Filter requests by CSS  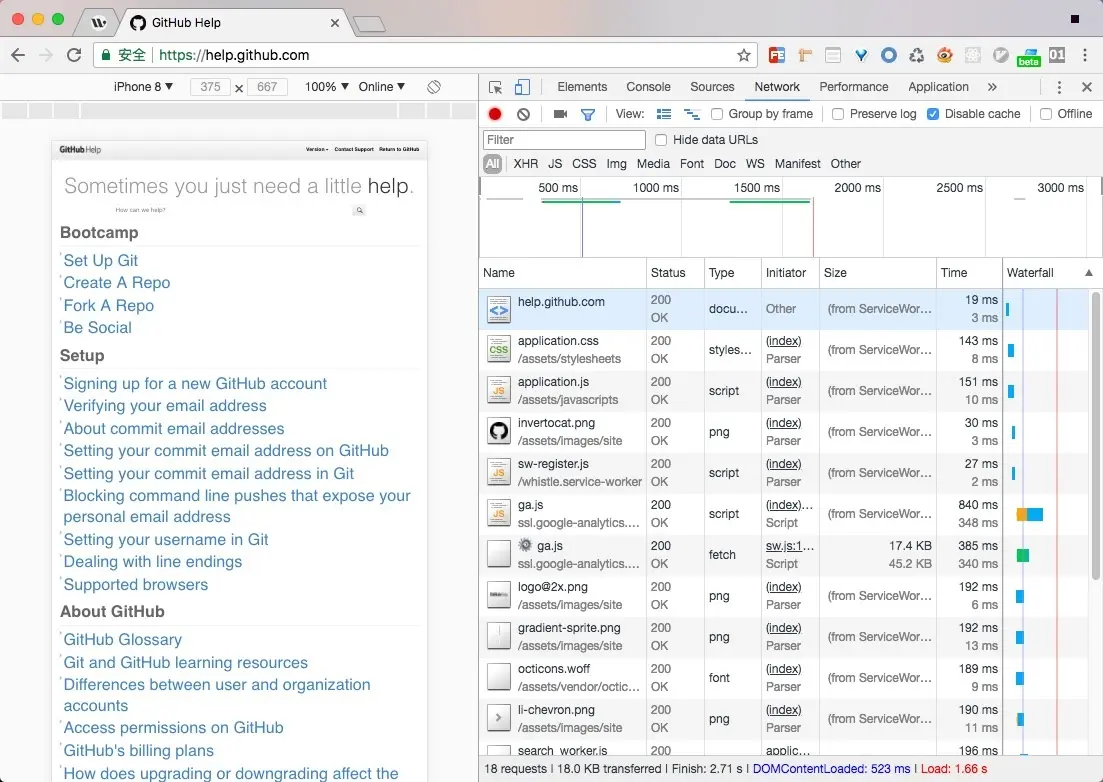point(584,164)
